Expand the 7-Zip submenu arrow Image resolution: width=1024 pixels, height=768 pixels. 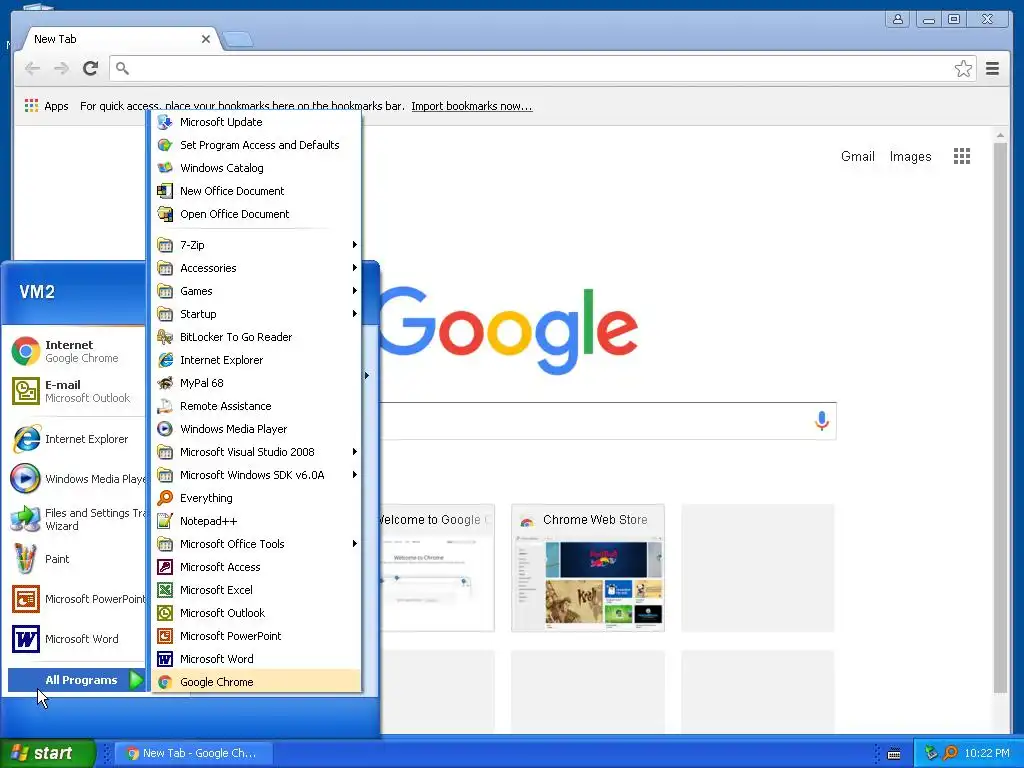[355, 245]
